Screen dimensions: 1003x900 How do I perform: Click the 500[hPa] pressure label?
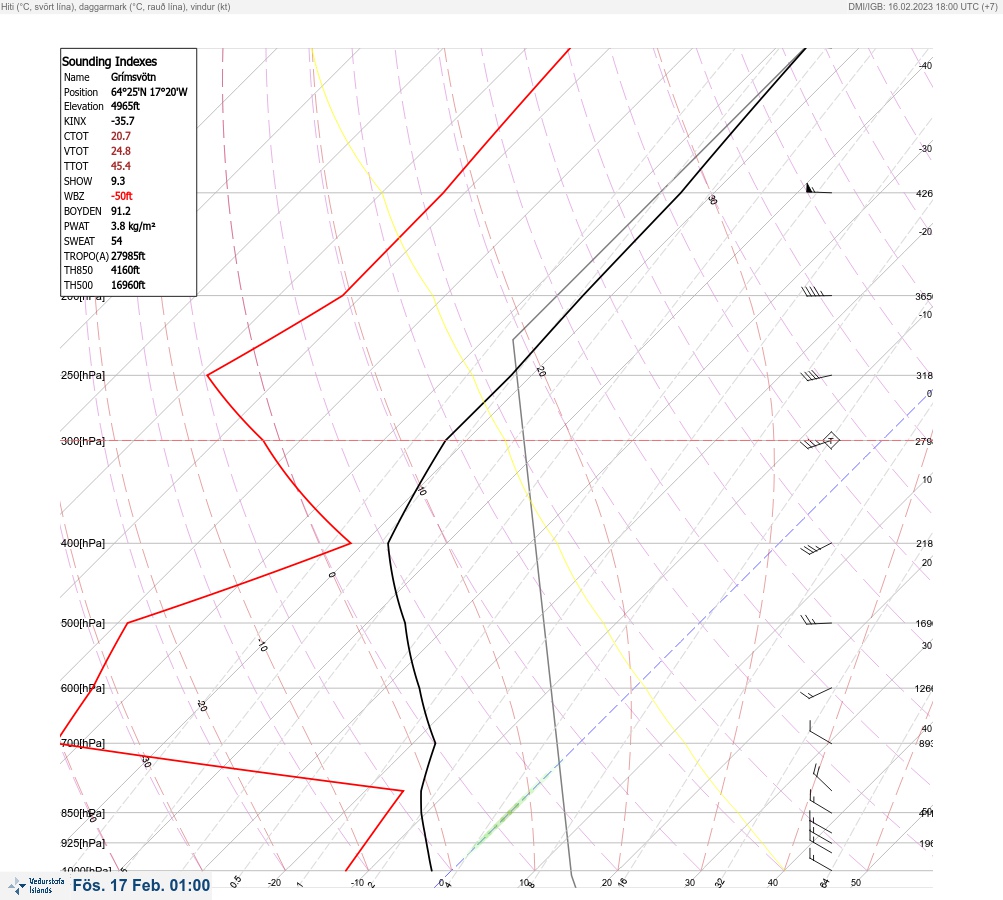83,623
